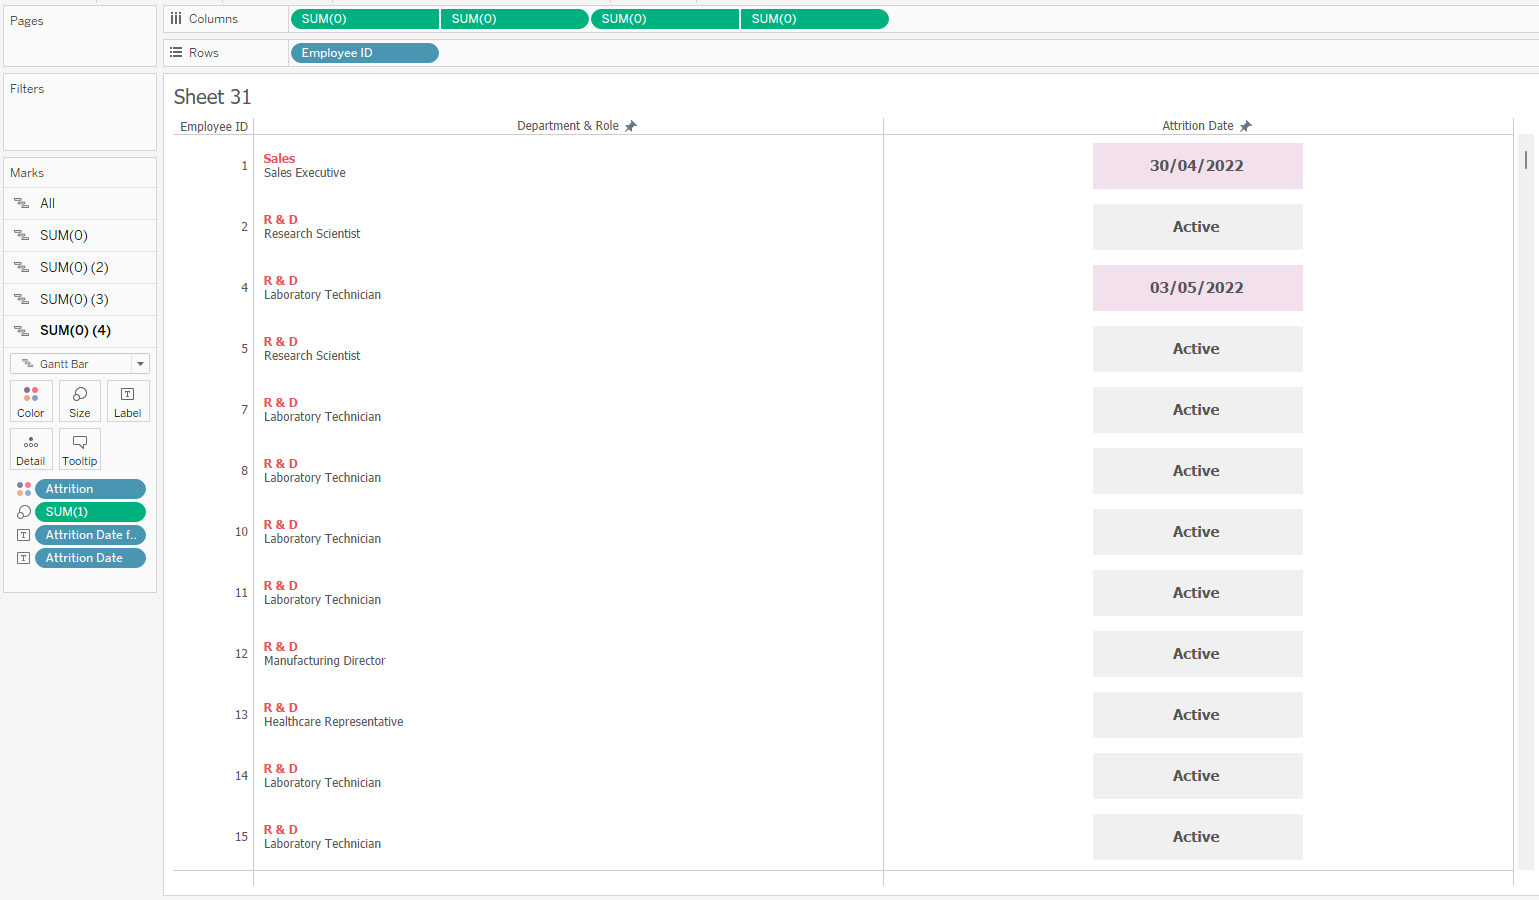1539x900 pixels.
Task: Click the Detail mark property icon
Action: pyautogui.click(x=31, y=449)
